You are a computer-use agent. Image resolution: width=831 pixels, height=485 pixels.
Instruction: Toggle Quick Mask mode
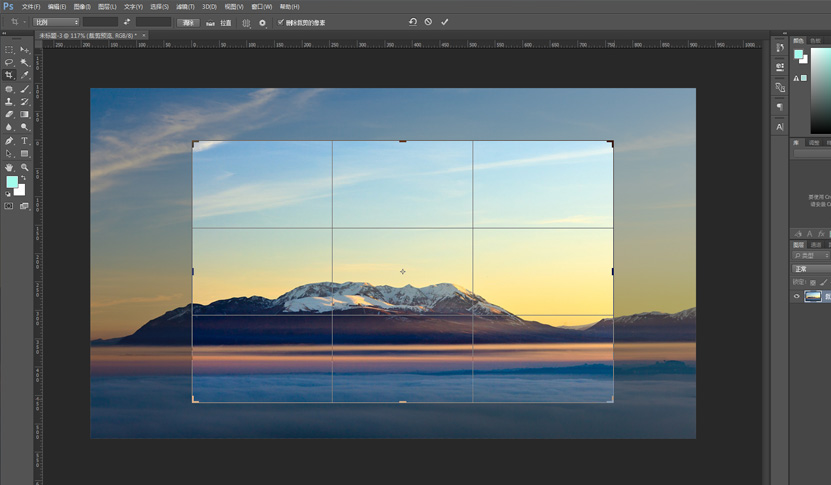(9, 206)
